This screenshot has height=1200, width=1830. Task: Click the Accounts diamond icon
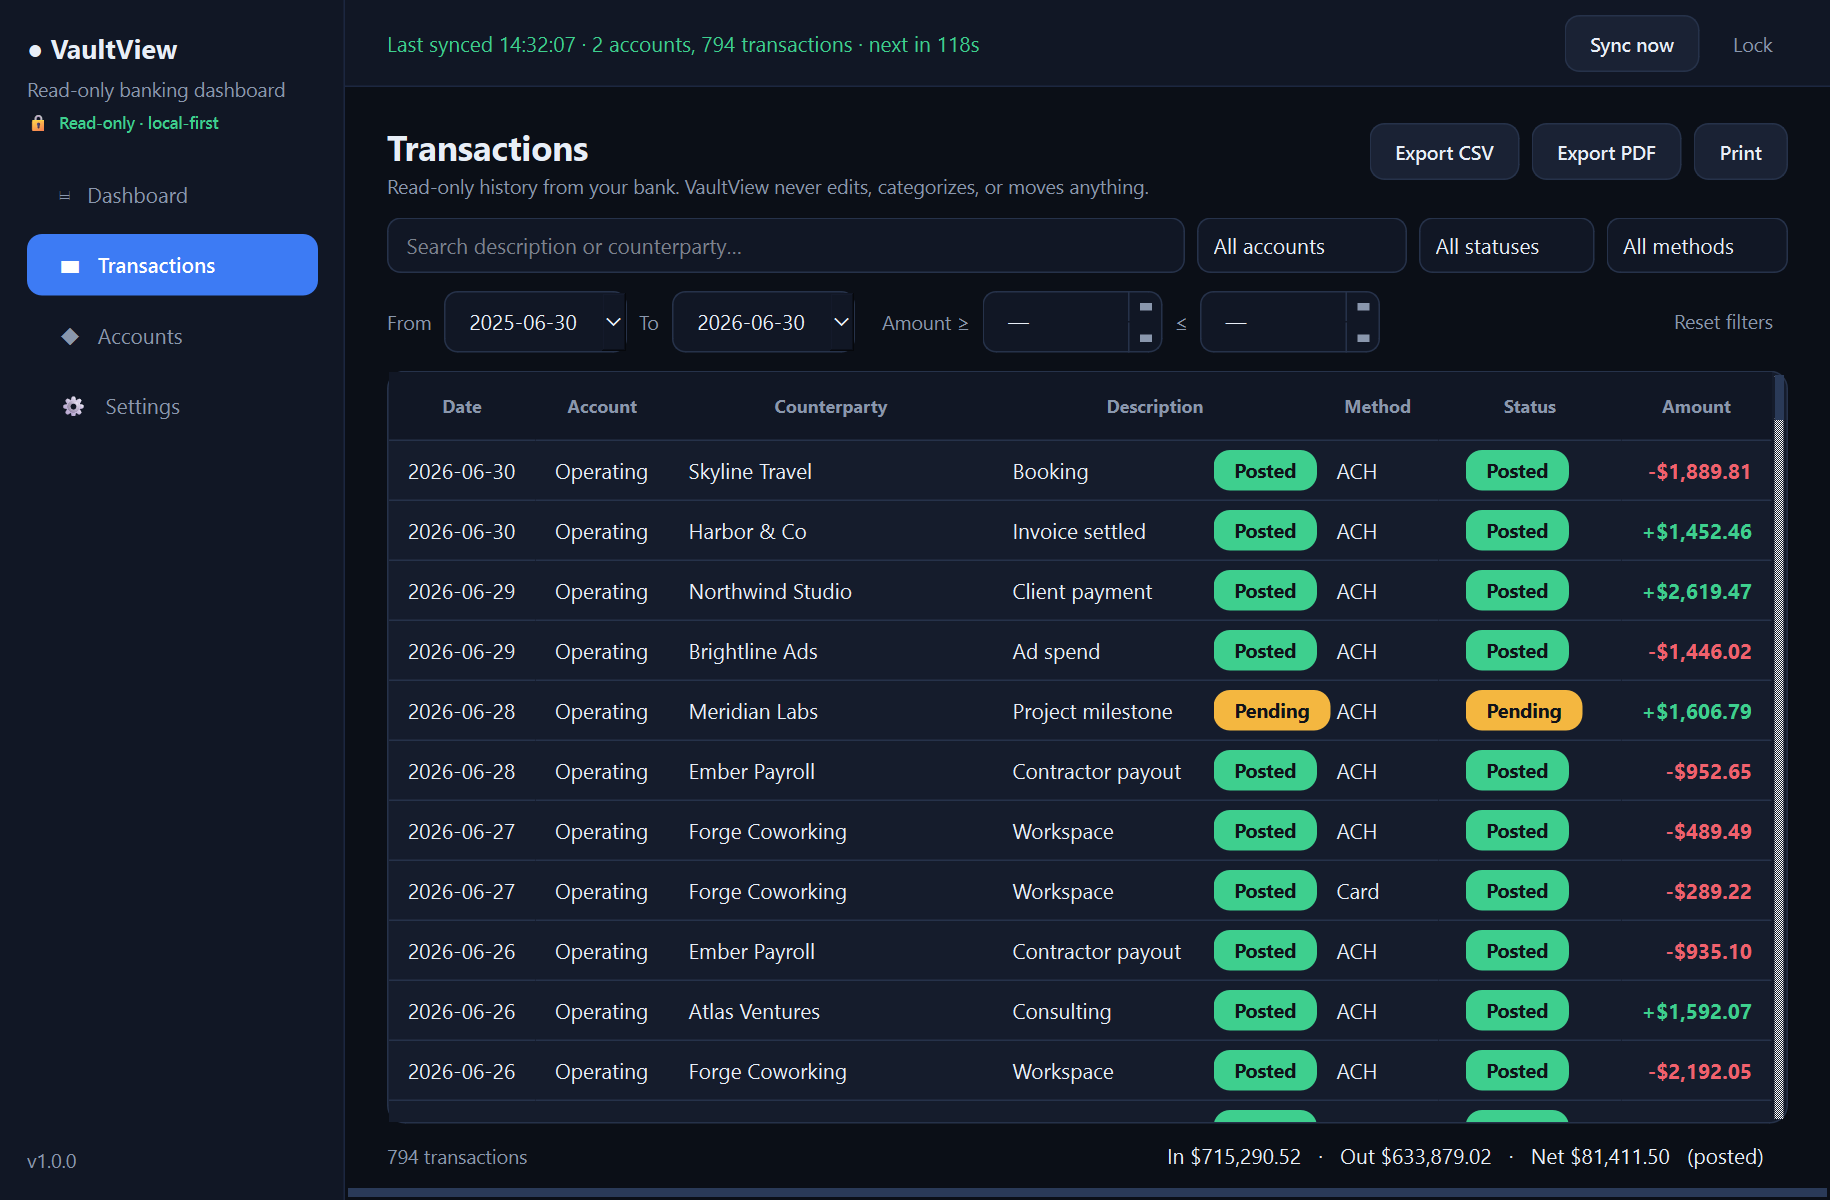pyautogui.click(x=70, y=336)
